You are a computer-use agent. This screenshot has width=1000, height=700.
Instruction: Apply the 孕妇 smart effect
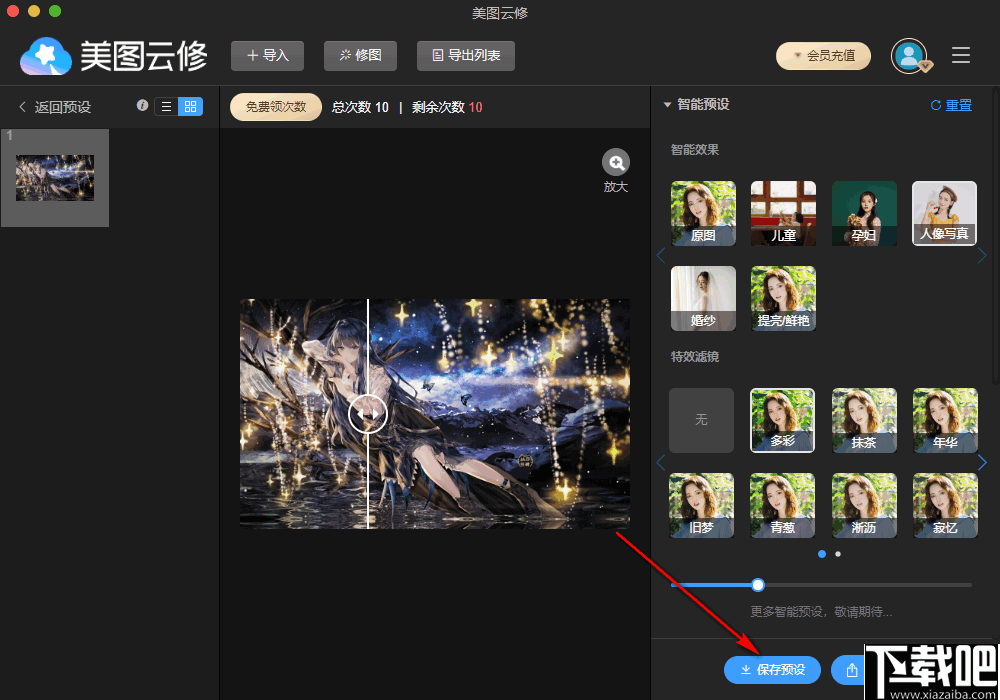tap(864, 214)
